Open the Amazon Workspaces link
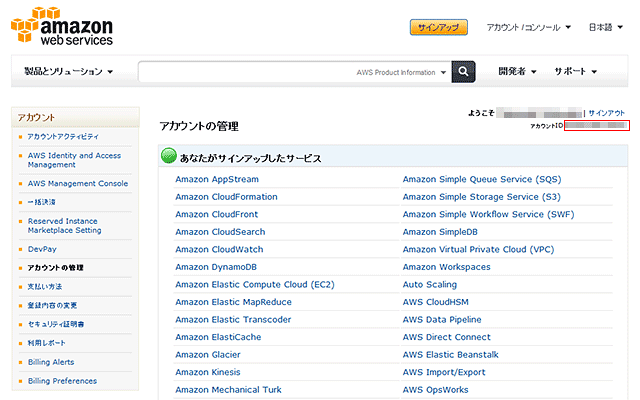The width and height of the screenshot is (640, 400). [447, 267]
